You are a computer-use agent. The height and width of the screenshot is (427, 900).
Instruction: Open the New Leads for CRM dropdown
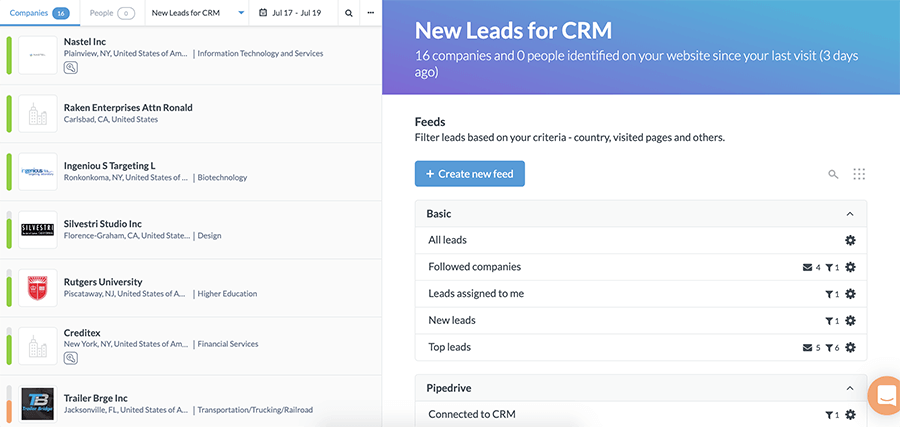coord(197,13)
